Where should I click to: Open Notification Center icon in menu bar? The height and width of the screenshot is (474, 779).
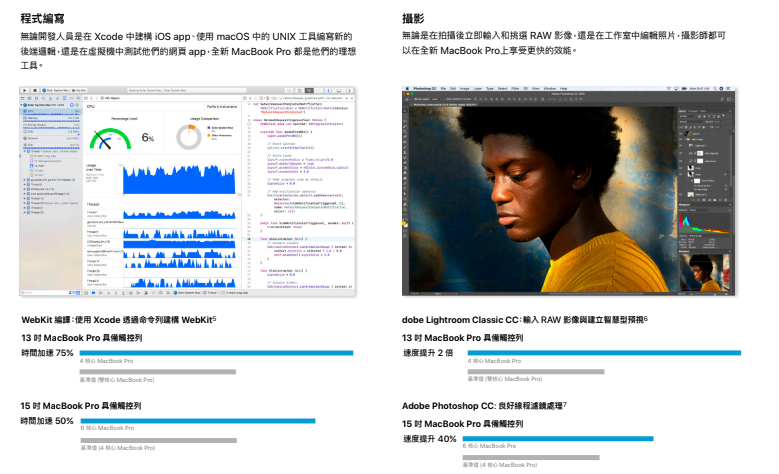point(728,88)
